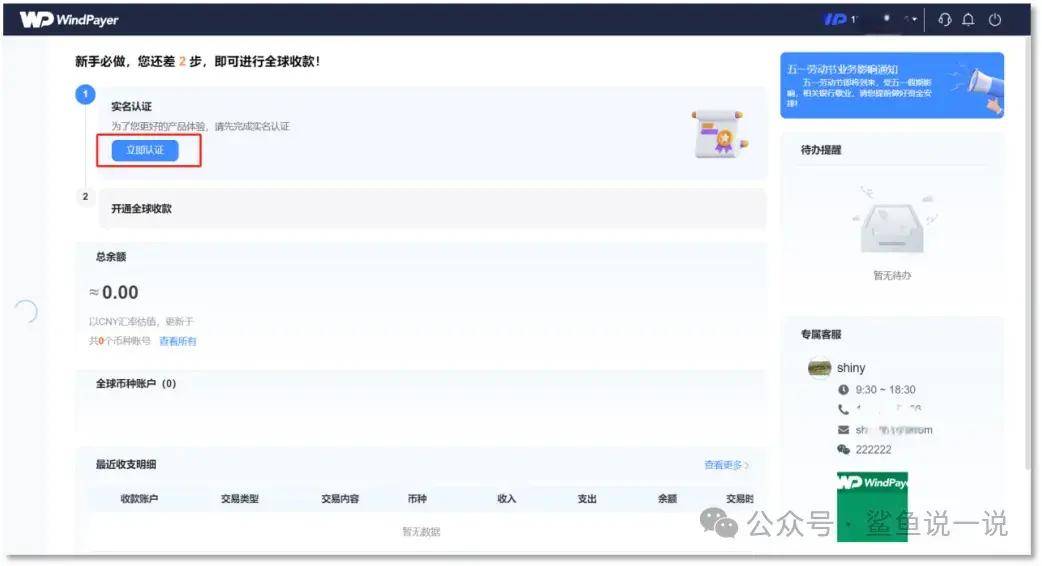Click the right-side vertical scrollbar
This screenshot has height=566, width=1042.
1031,250
